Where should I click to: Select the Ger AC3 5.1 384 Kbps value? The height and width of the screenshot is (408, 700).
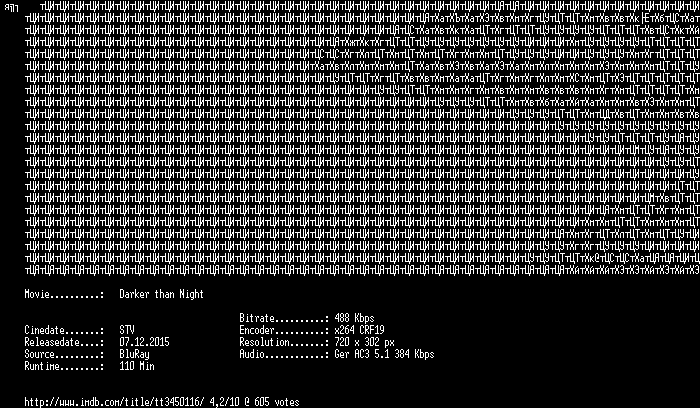pyautogui.click(x=384, y=354)
